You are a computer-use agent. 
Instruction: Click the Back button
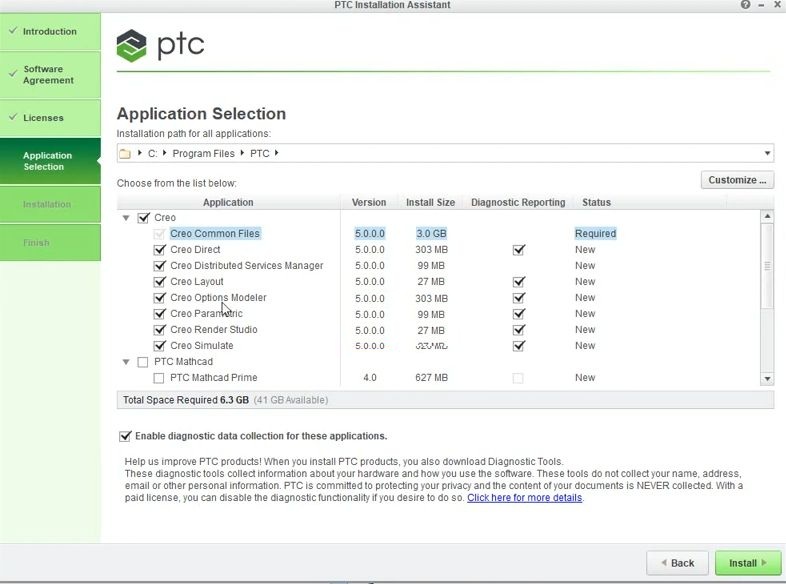pyautogui.click(x=677, y=563)
